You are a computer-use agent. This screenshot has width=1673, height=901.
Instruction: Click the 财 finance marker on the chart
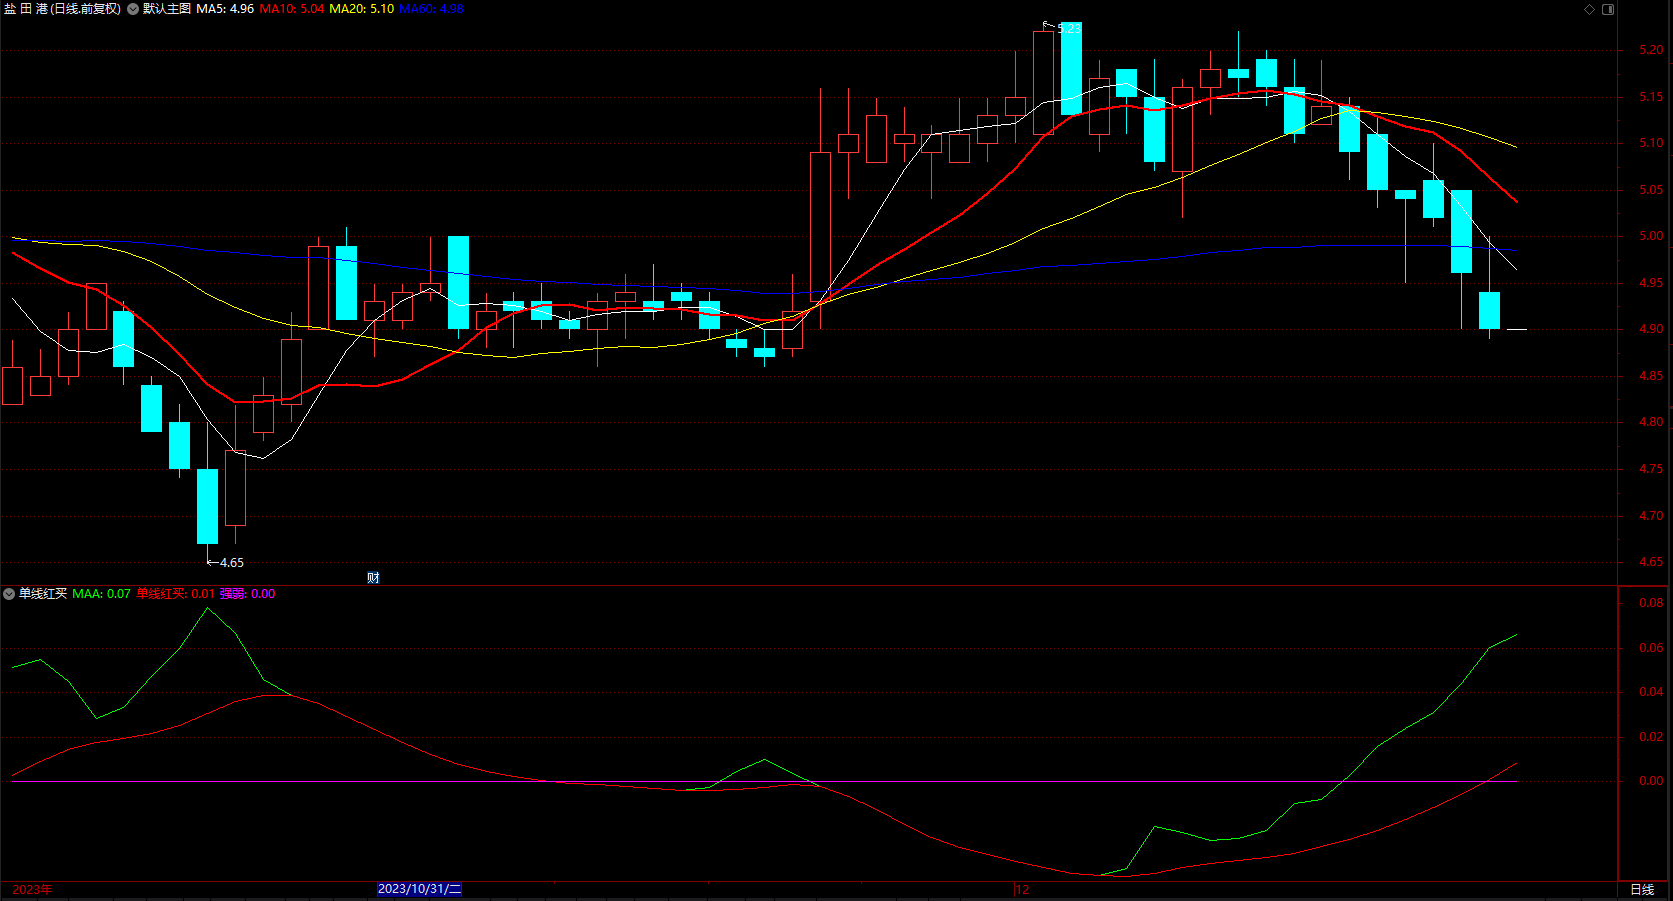373,578
